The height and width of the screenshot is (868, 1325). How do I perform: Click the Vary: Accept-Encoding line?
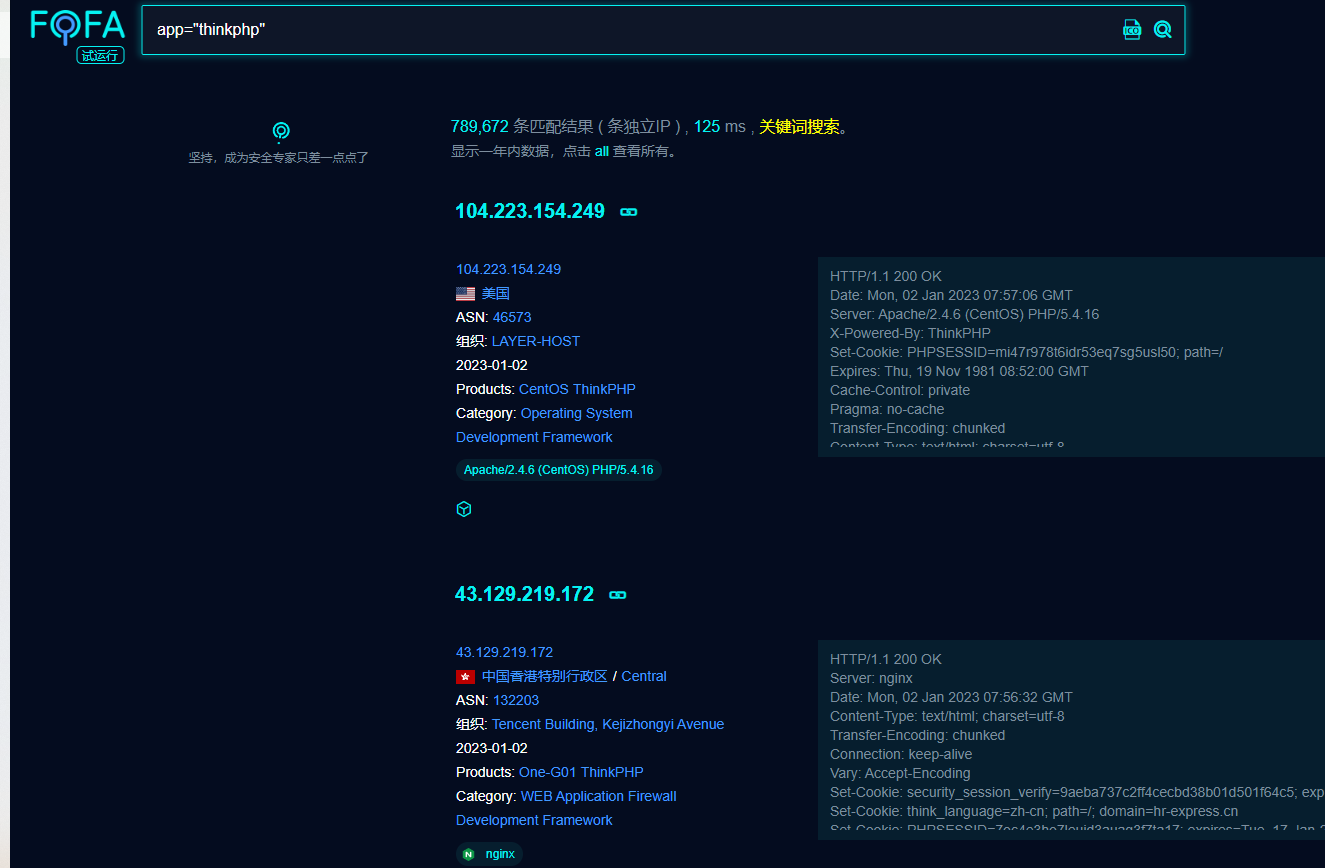point(900,773)
